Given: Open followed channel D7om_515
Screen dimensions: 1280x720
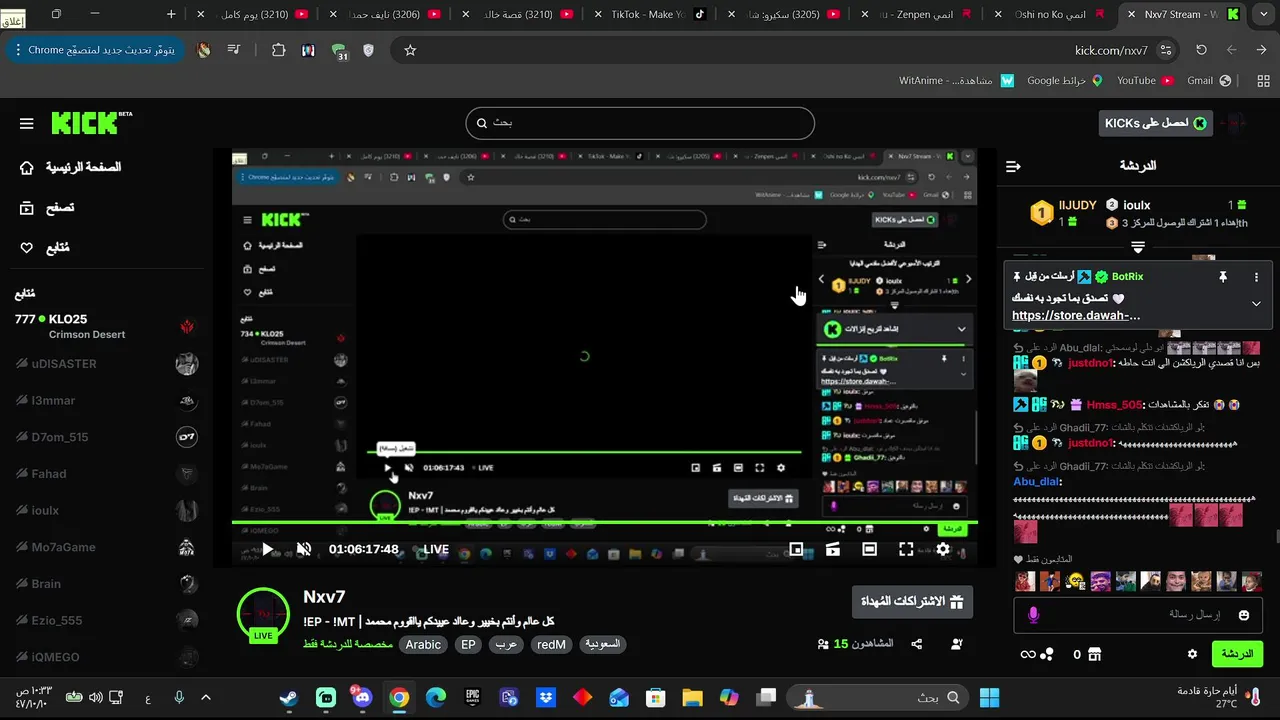Looking at the screenshot, I should tap(105, 437).
